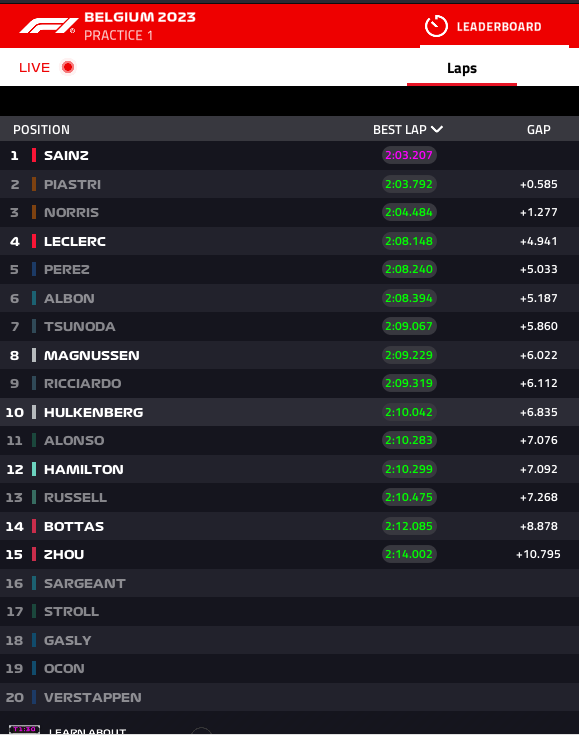Image resolution: width=579 pixels, height=735 pixels.
Task: Sort by the GAP column header
Action: [x=539, y=129]
